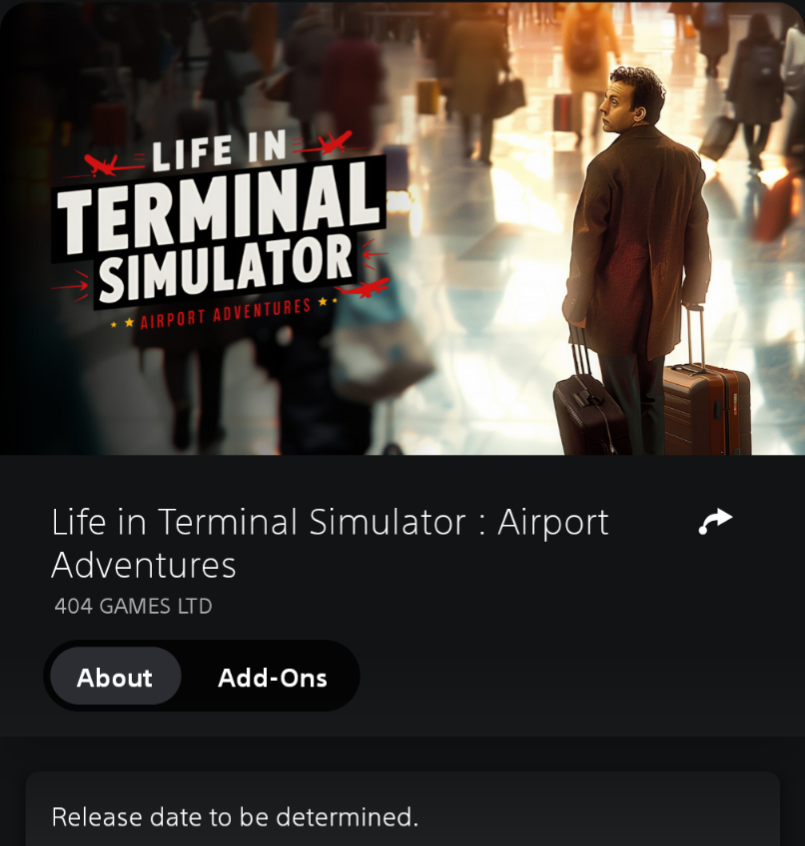Click the LIFE IN text in the logo
The width and height of the screenshot is (805, 846).
(x=219, y=152)
